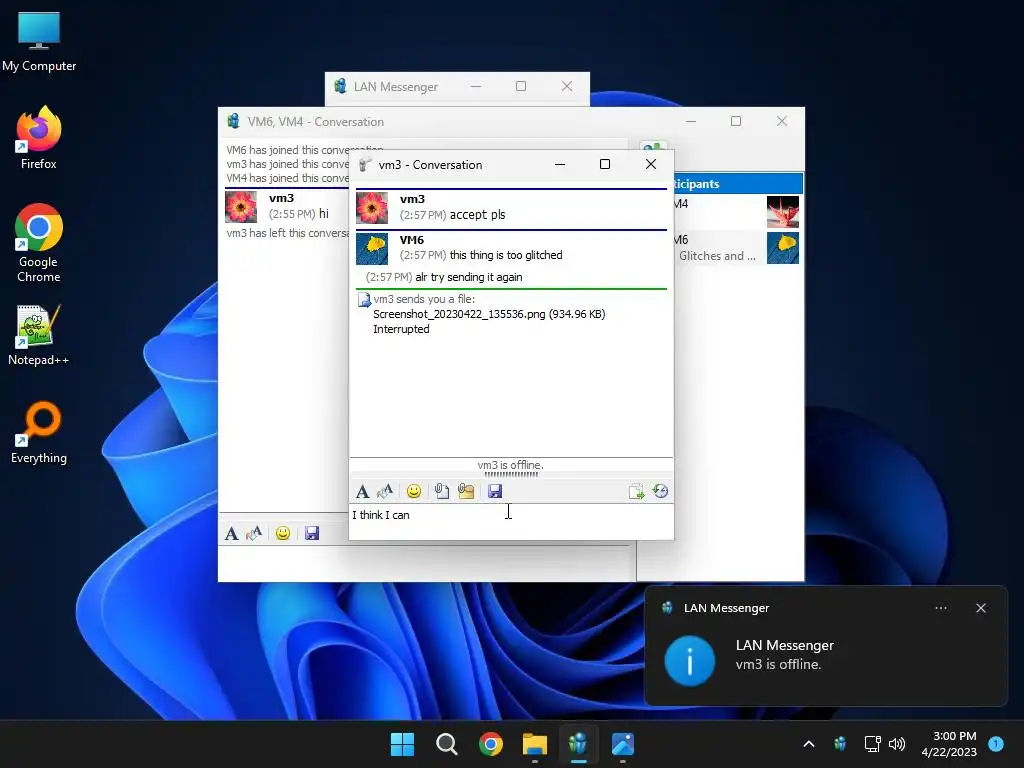
Task: Click the "Interrupted" transfer status text
Action: [x=401, y=329]
